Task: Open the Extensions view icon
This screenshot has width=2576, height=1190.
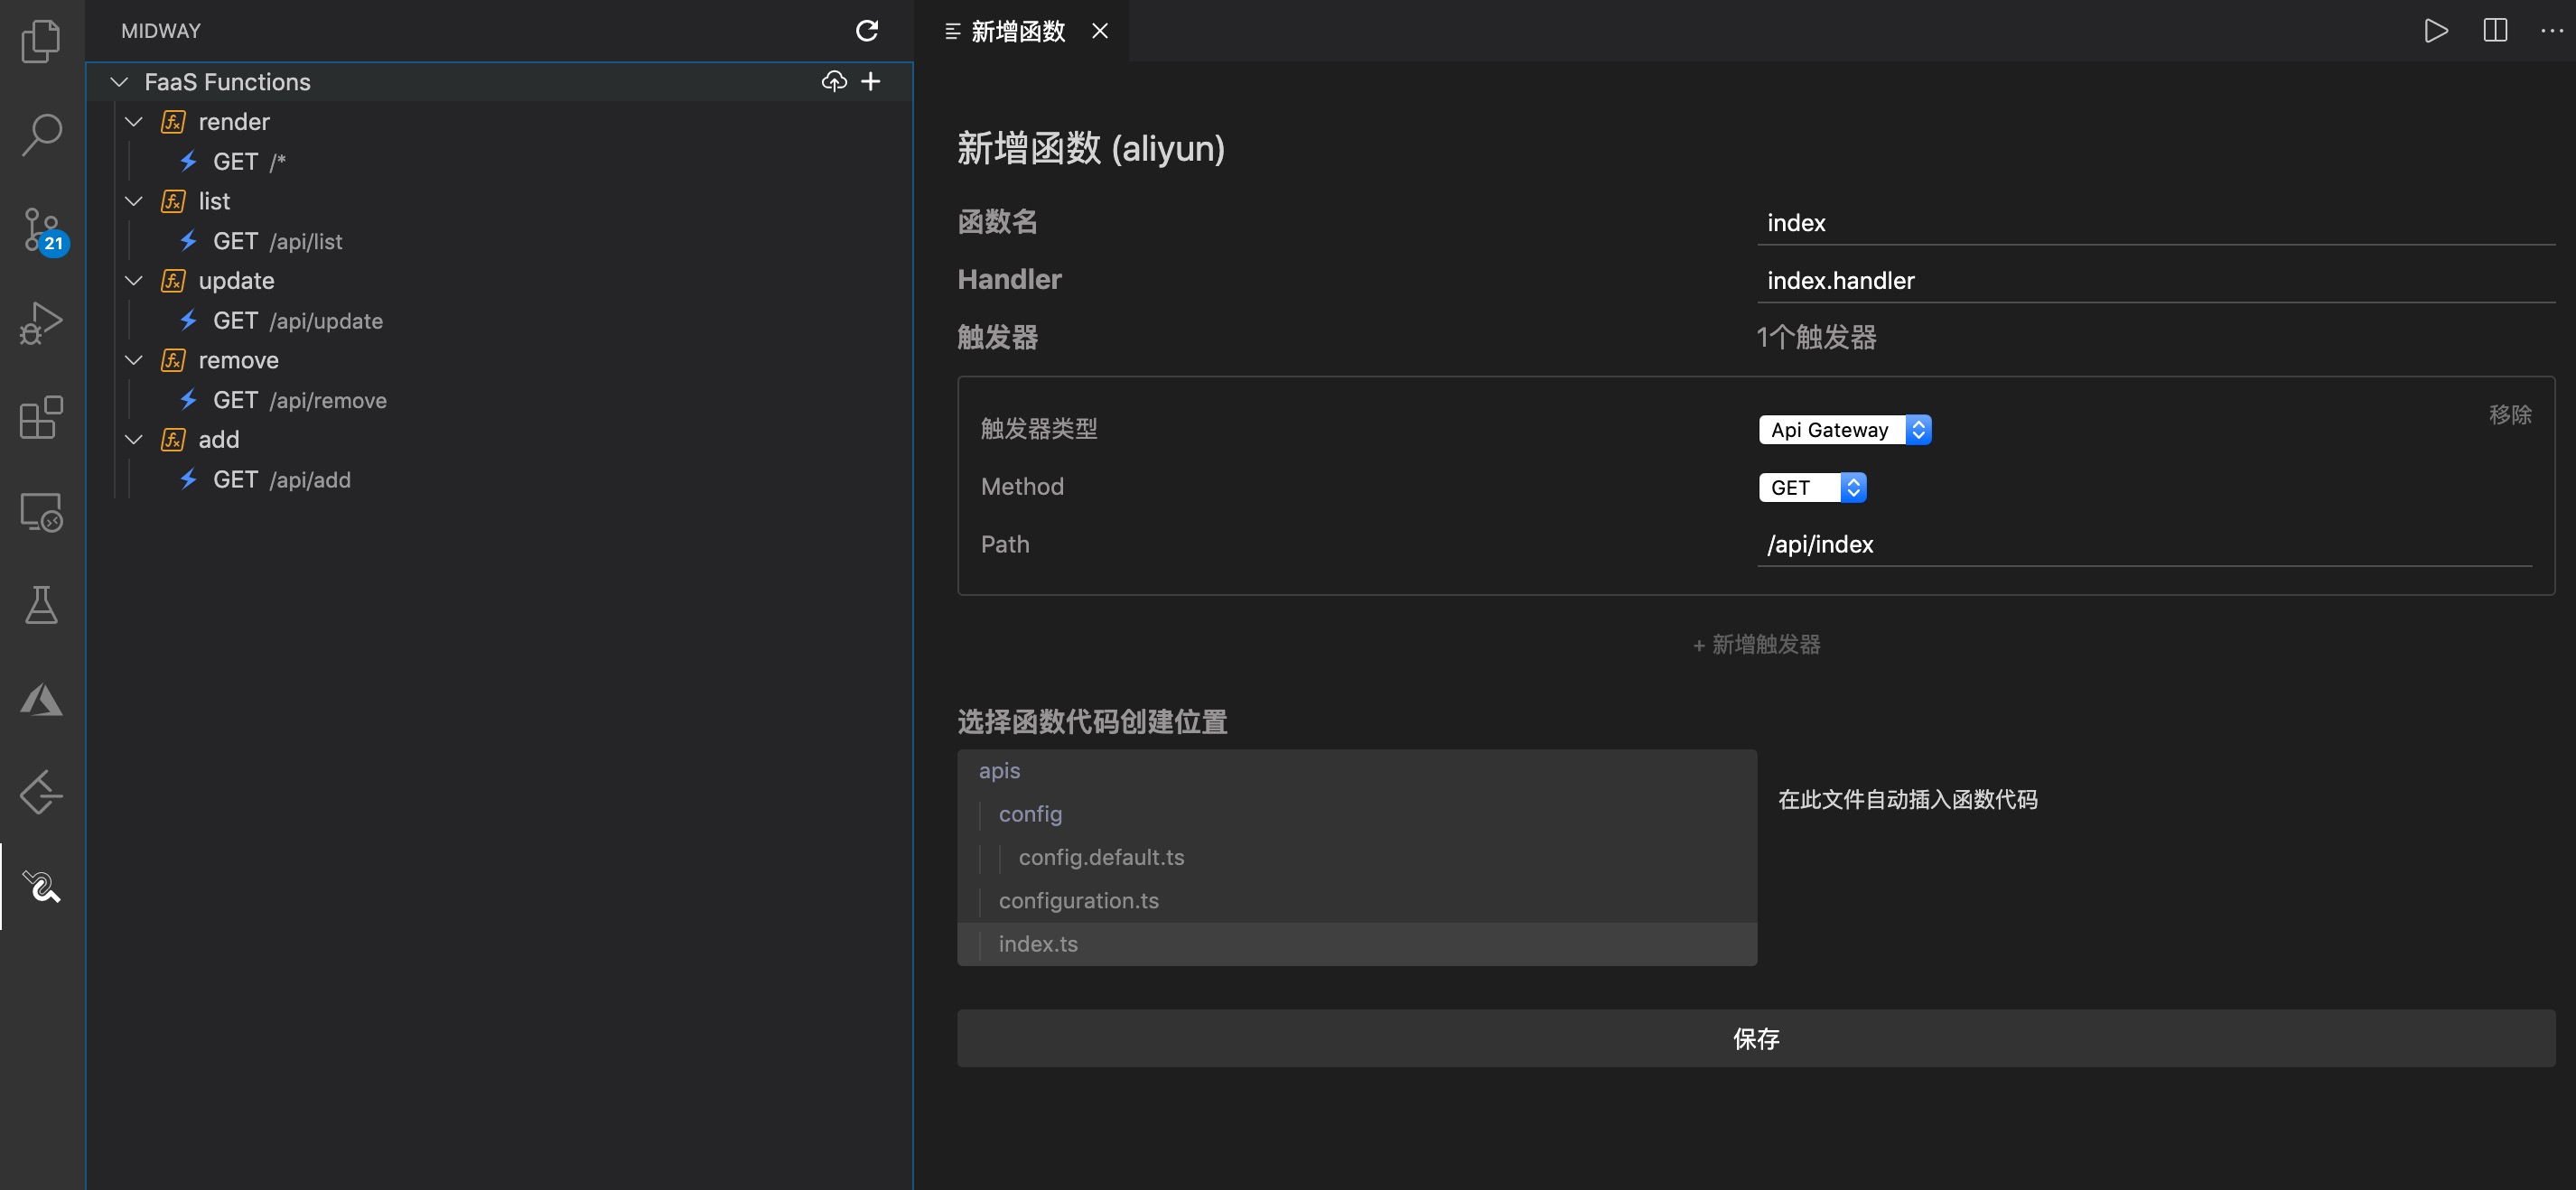Action: pos(41,417)
